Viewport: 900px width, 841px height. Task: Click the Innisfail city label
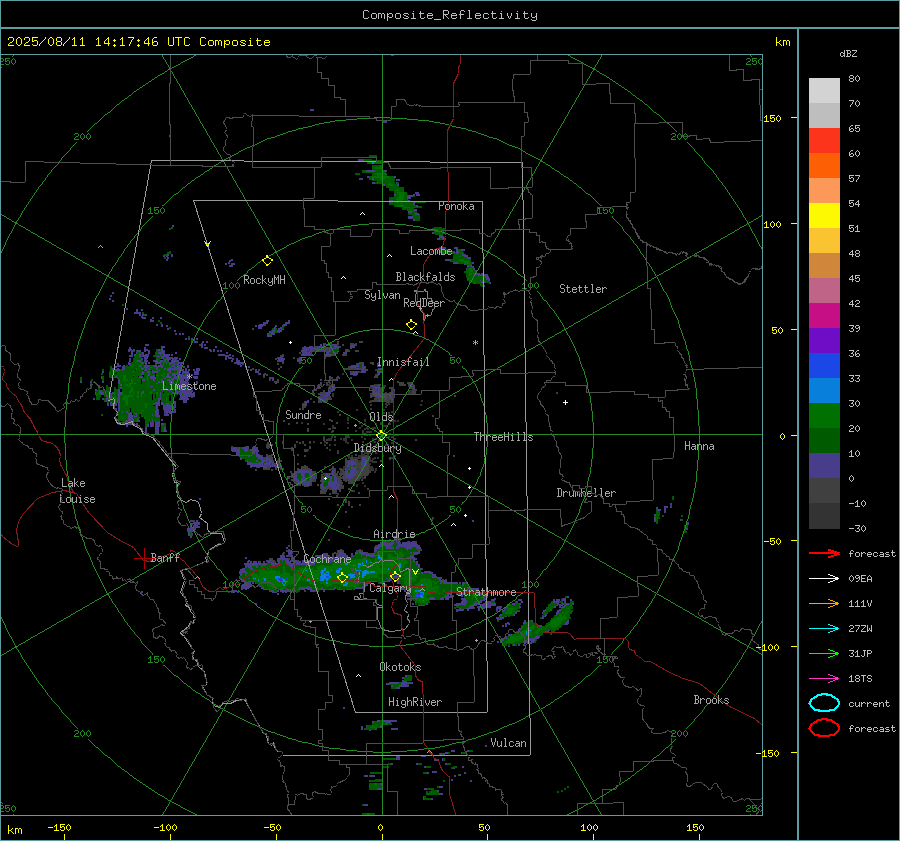point(403,362)
